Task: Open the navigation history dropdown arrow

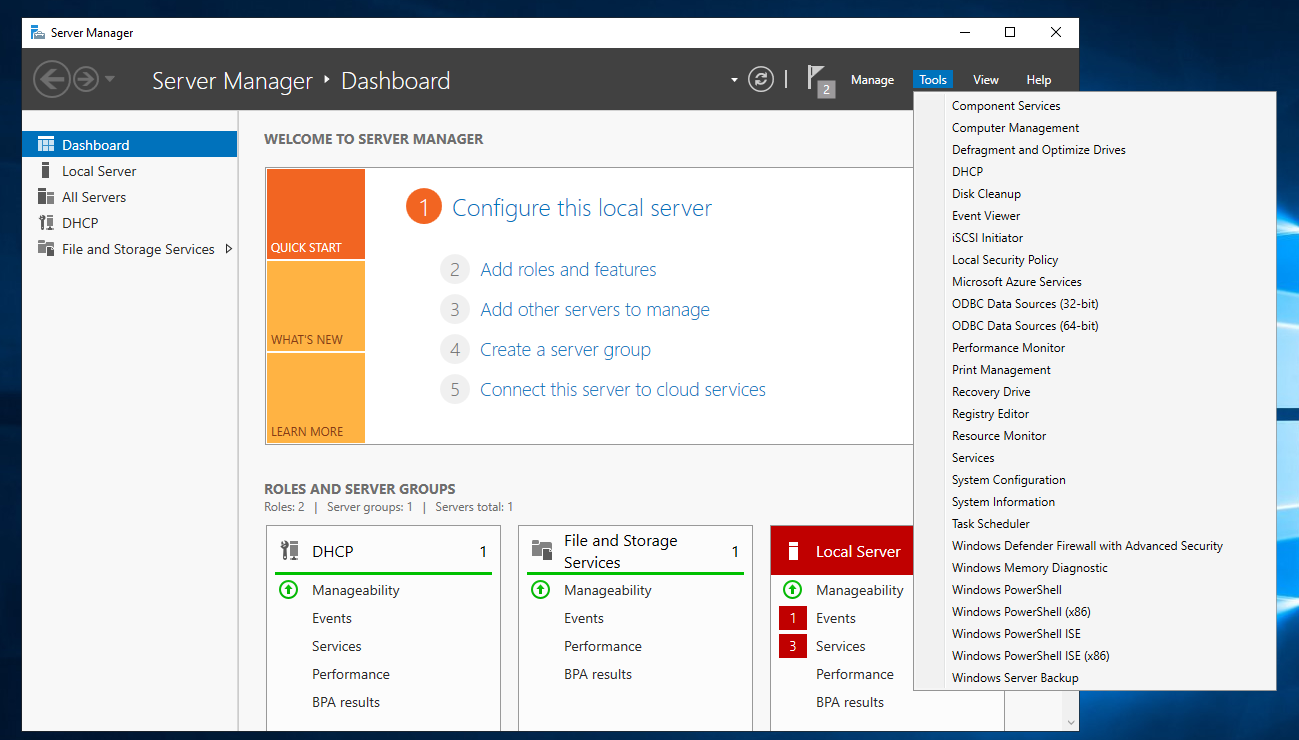Action: [x=110, y=80]
